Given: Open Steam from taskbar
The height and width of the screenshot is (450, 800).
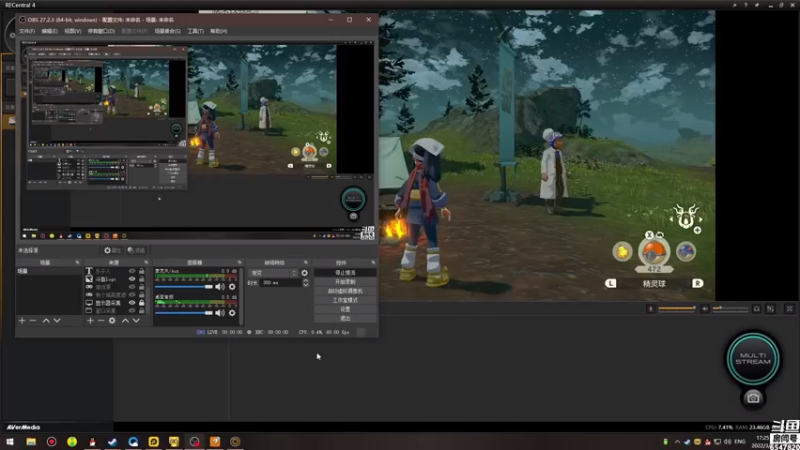Looking at the screenshot, I should point(113,441).
